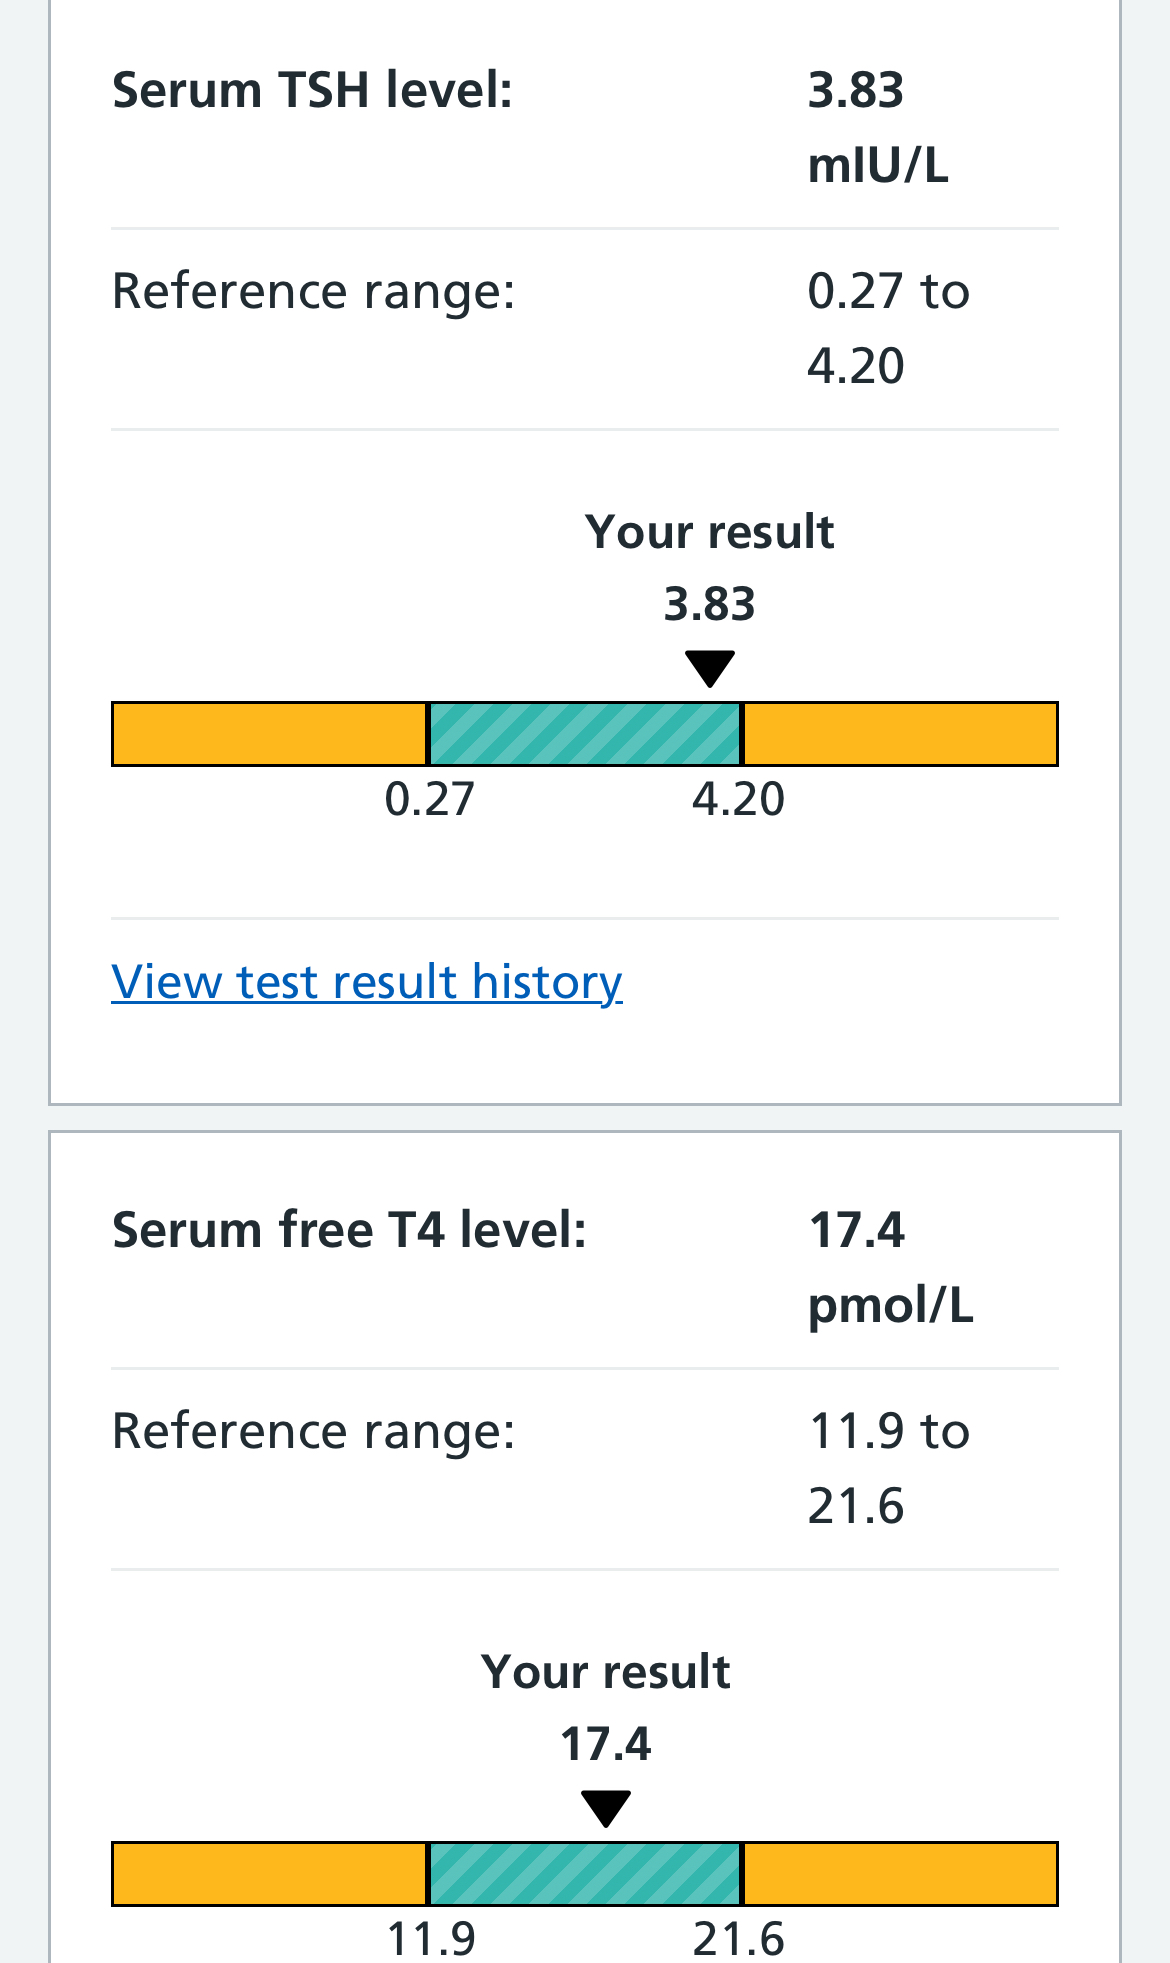Click the 4.20 upper limit label under TSH bar

[x=738, y=799]
